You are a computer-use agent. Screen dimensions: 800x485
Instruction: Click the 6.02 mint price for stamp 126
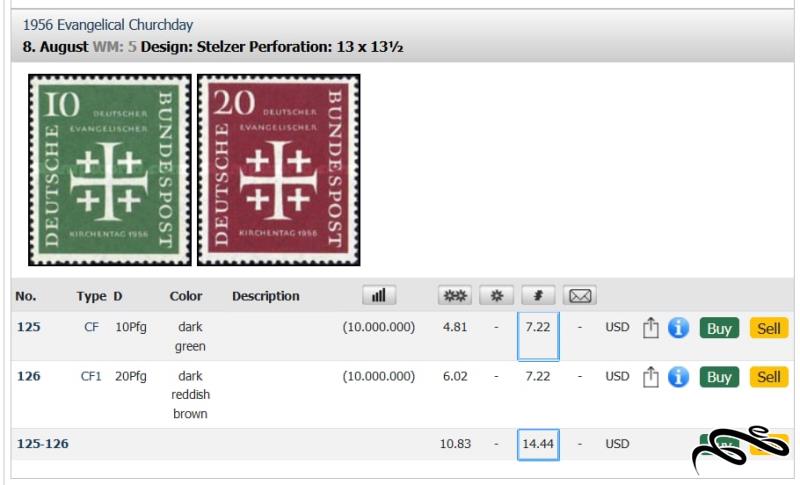click(x=455, y=376)
